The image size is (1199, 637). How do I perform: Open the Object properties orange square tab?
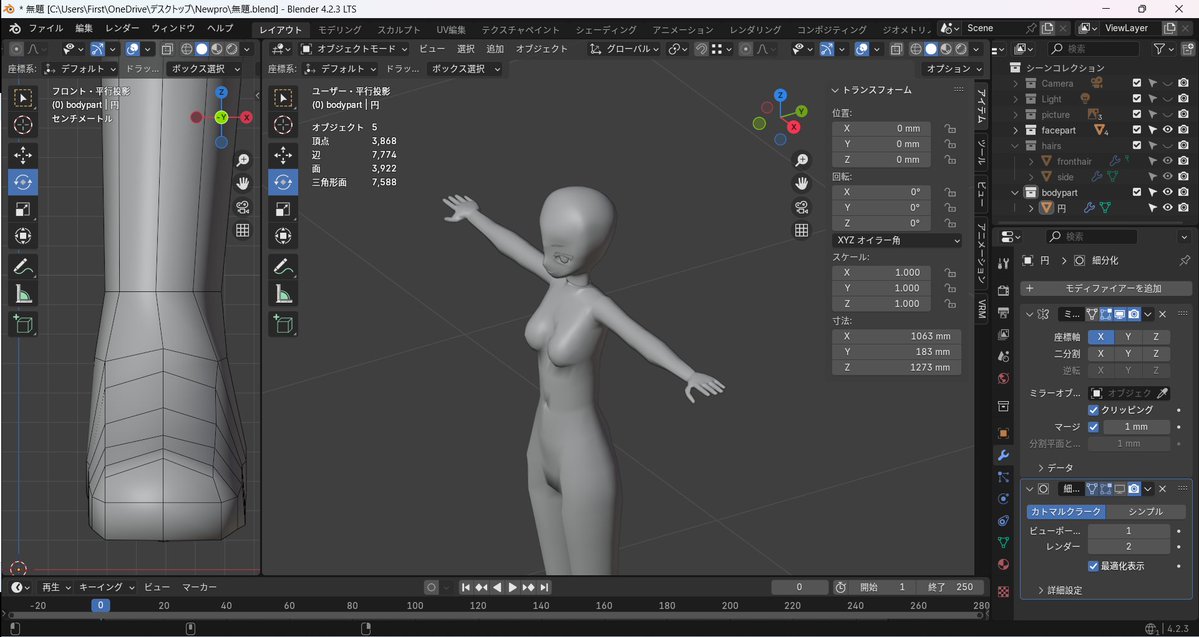tap(1004, 433)
